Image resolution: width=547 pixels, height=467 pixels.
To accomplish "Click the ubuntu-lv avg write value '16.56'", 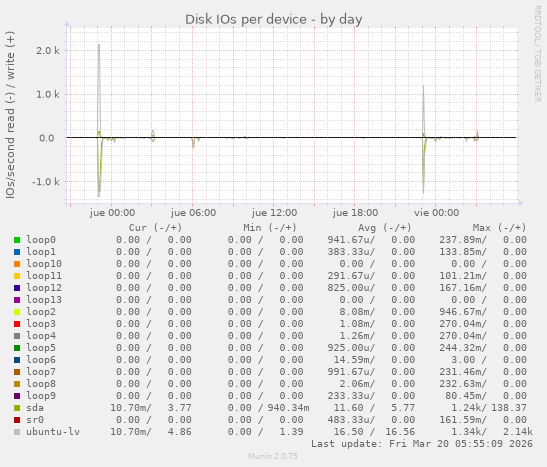I will pos(400,432).
